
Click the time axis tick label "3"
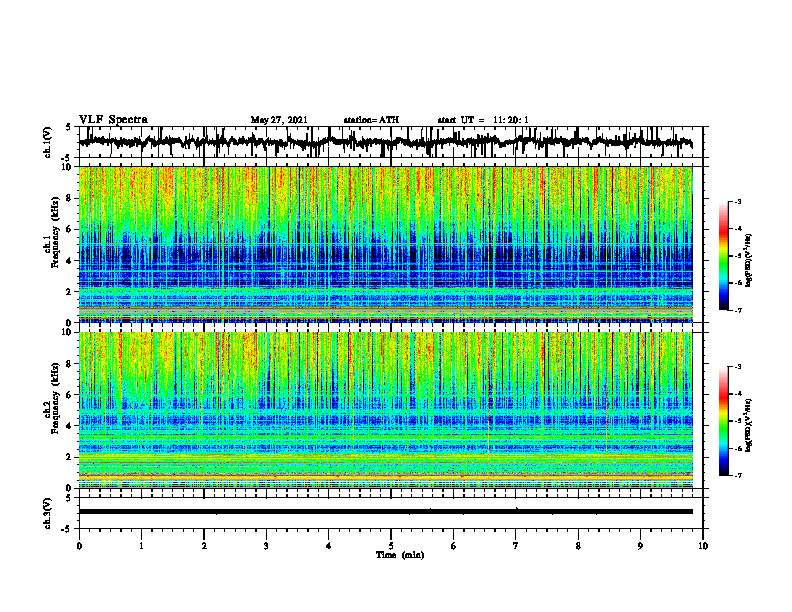coord(266,546)
